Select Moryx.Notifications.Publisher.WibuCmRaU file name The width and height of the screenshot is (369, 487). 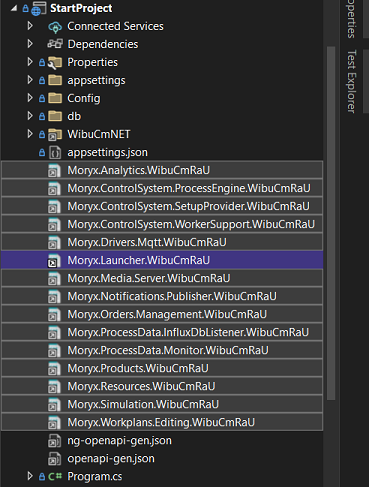click(x=172, y=296)
